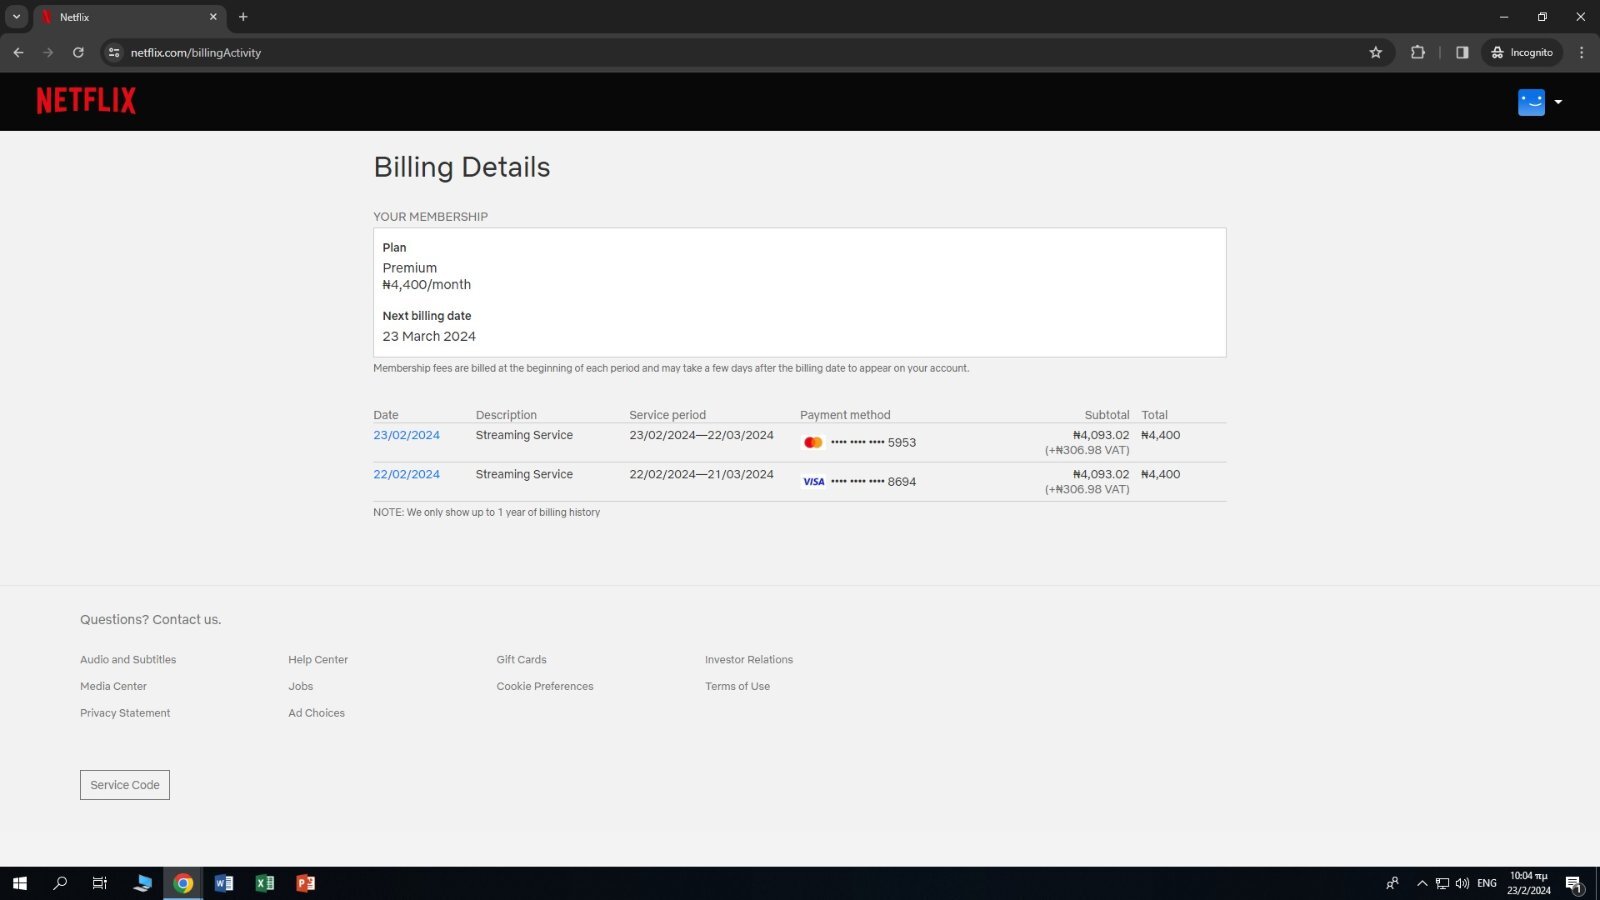View site information icon in address bar

click(x=114, y=52)
